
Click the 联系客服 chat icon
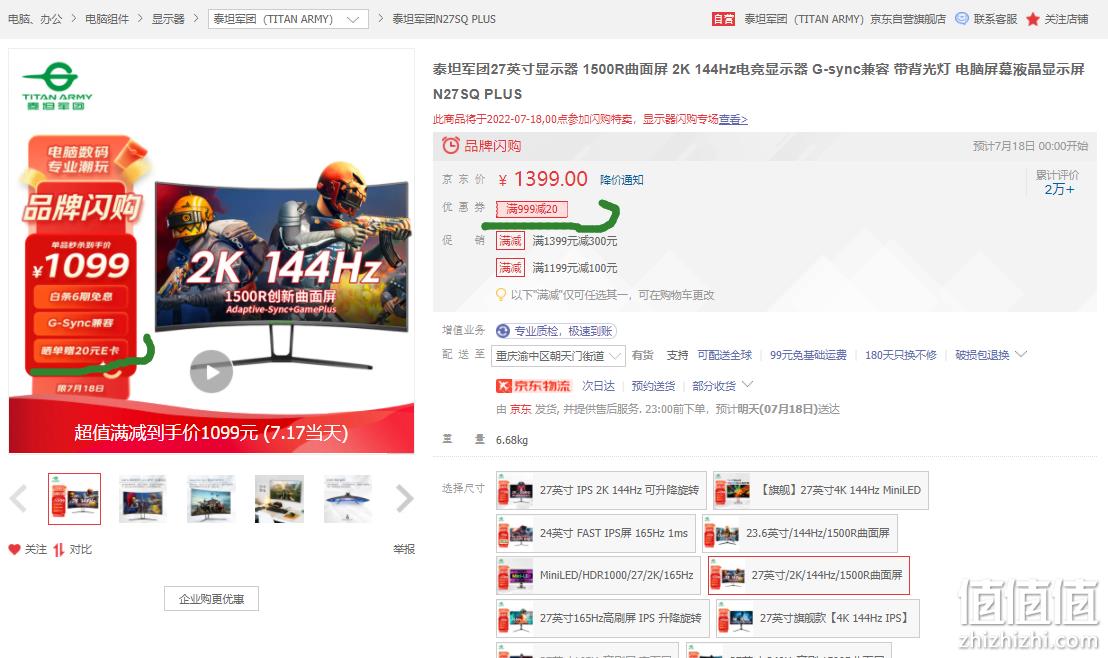point(962,19)
